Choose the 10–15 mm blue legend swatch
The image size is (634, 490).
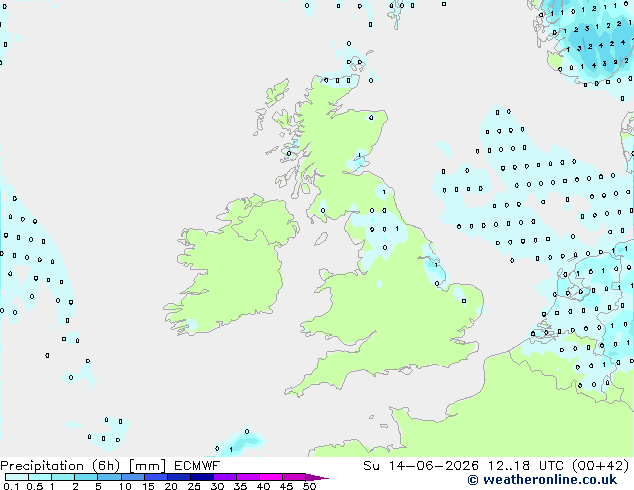click(133, 477)
